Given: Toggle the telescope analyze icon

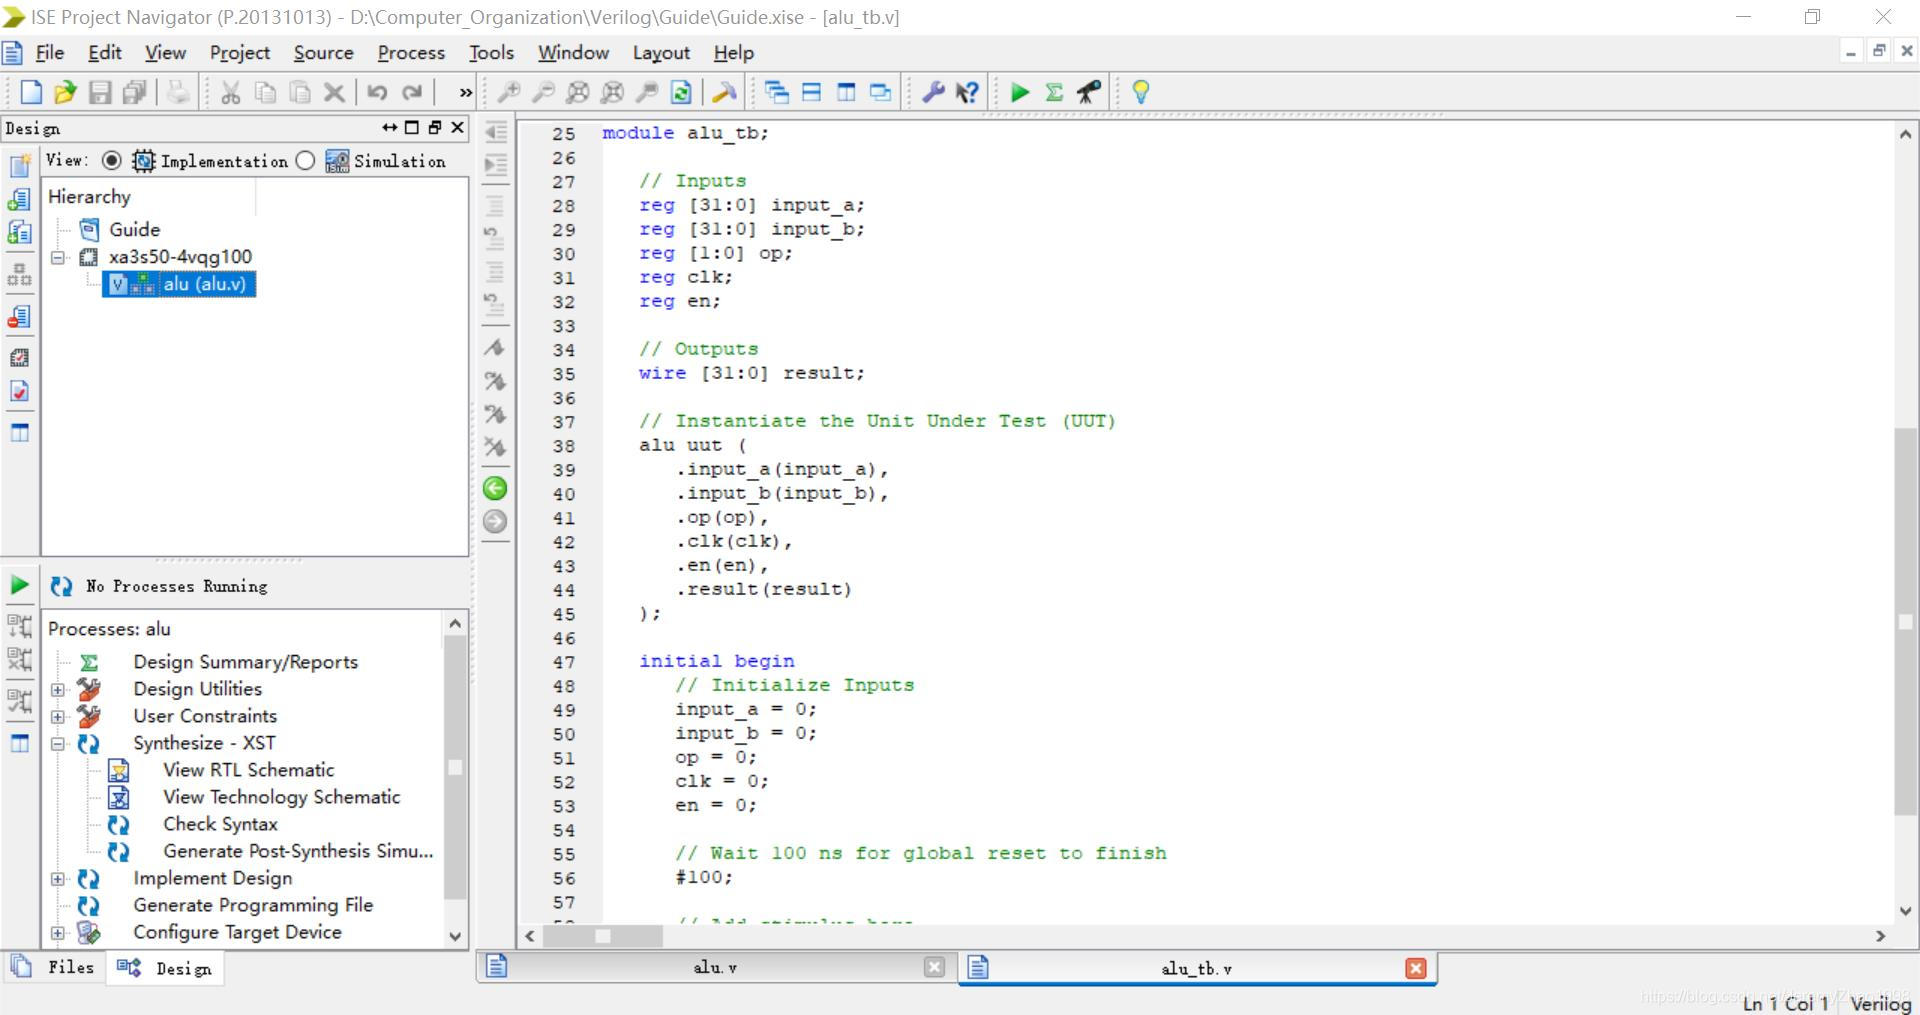Looking at the screenshot, I should [1088, 92].
